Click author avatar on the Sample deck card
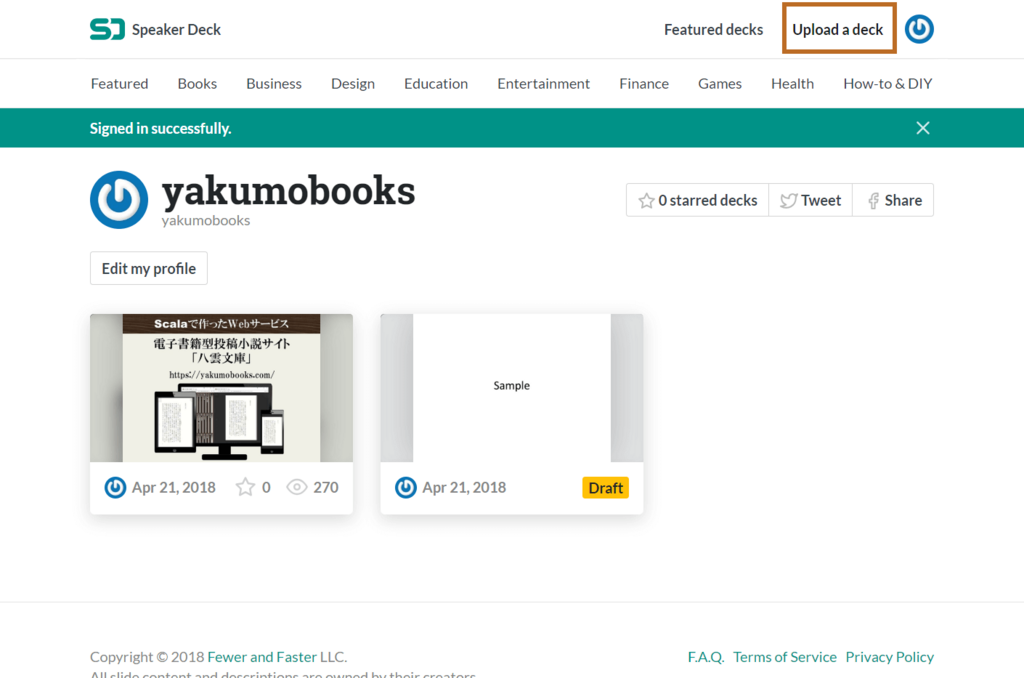The image size is (1024, 678). tap(406, 487)
